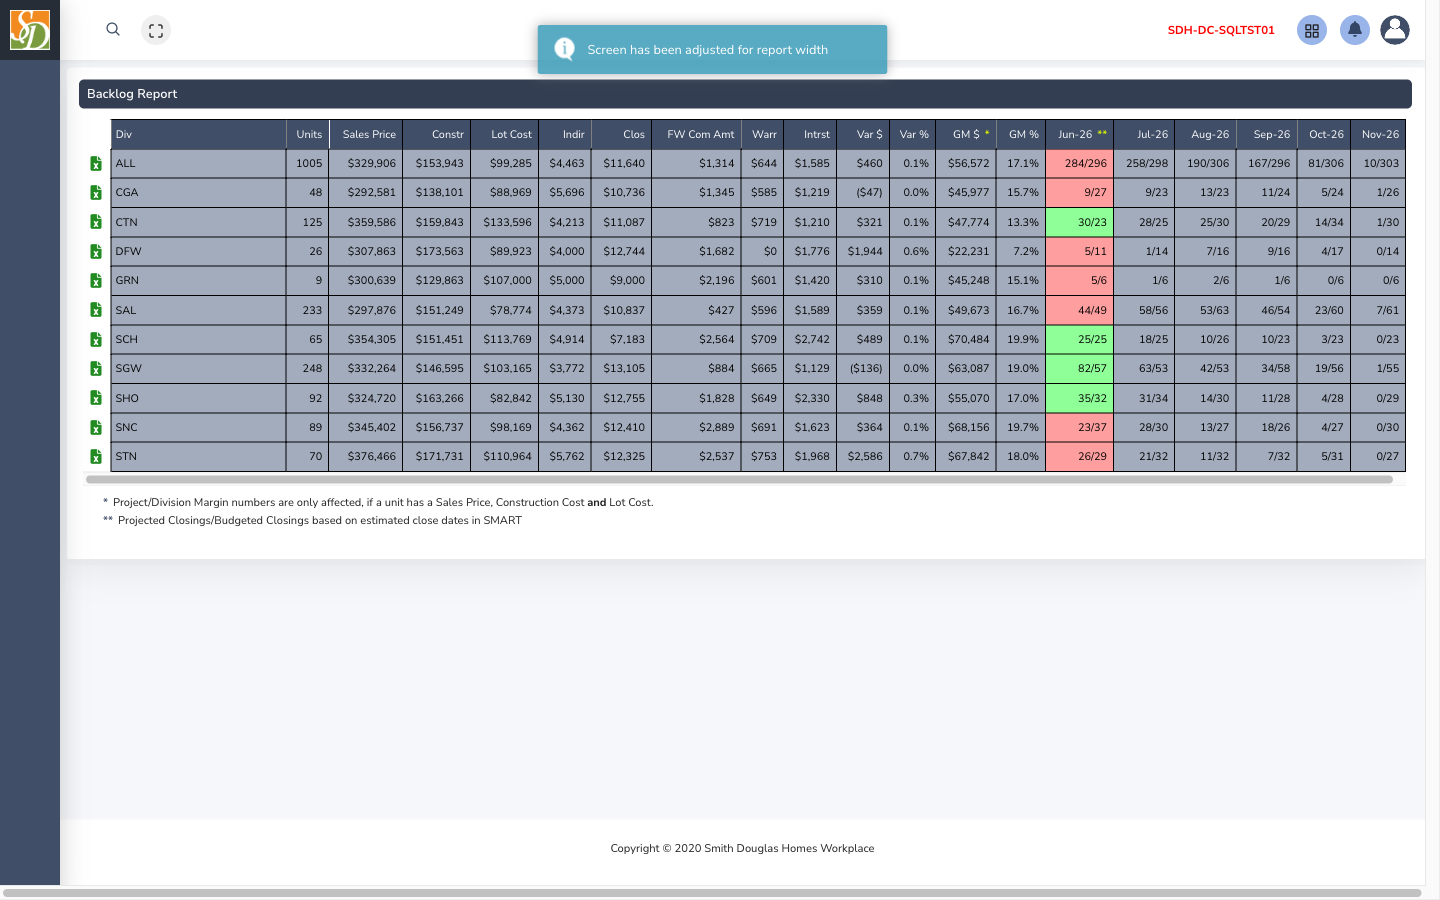
Task: Click the GM % column header
Action: pyautogui.click(x=1021, y=134)
